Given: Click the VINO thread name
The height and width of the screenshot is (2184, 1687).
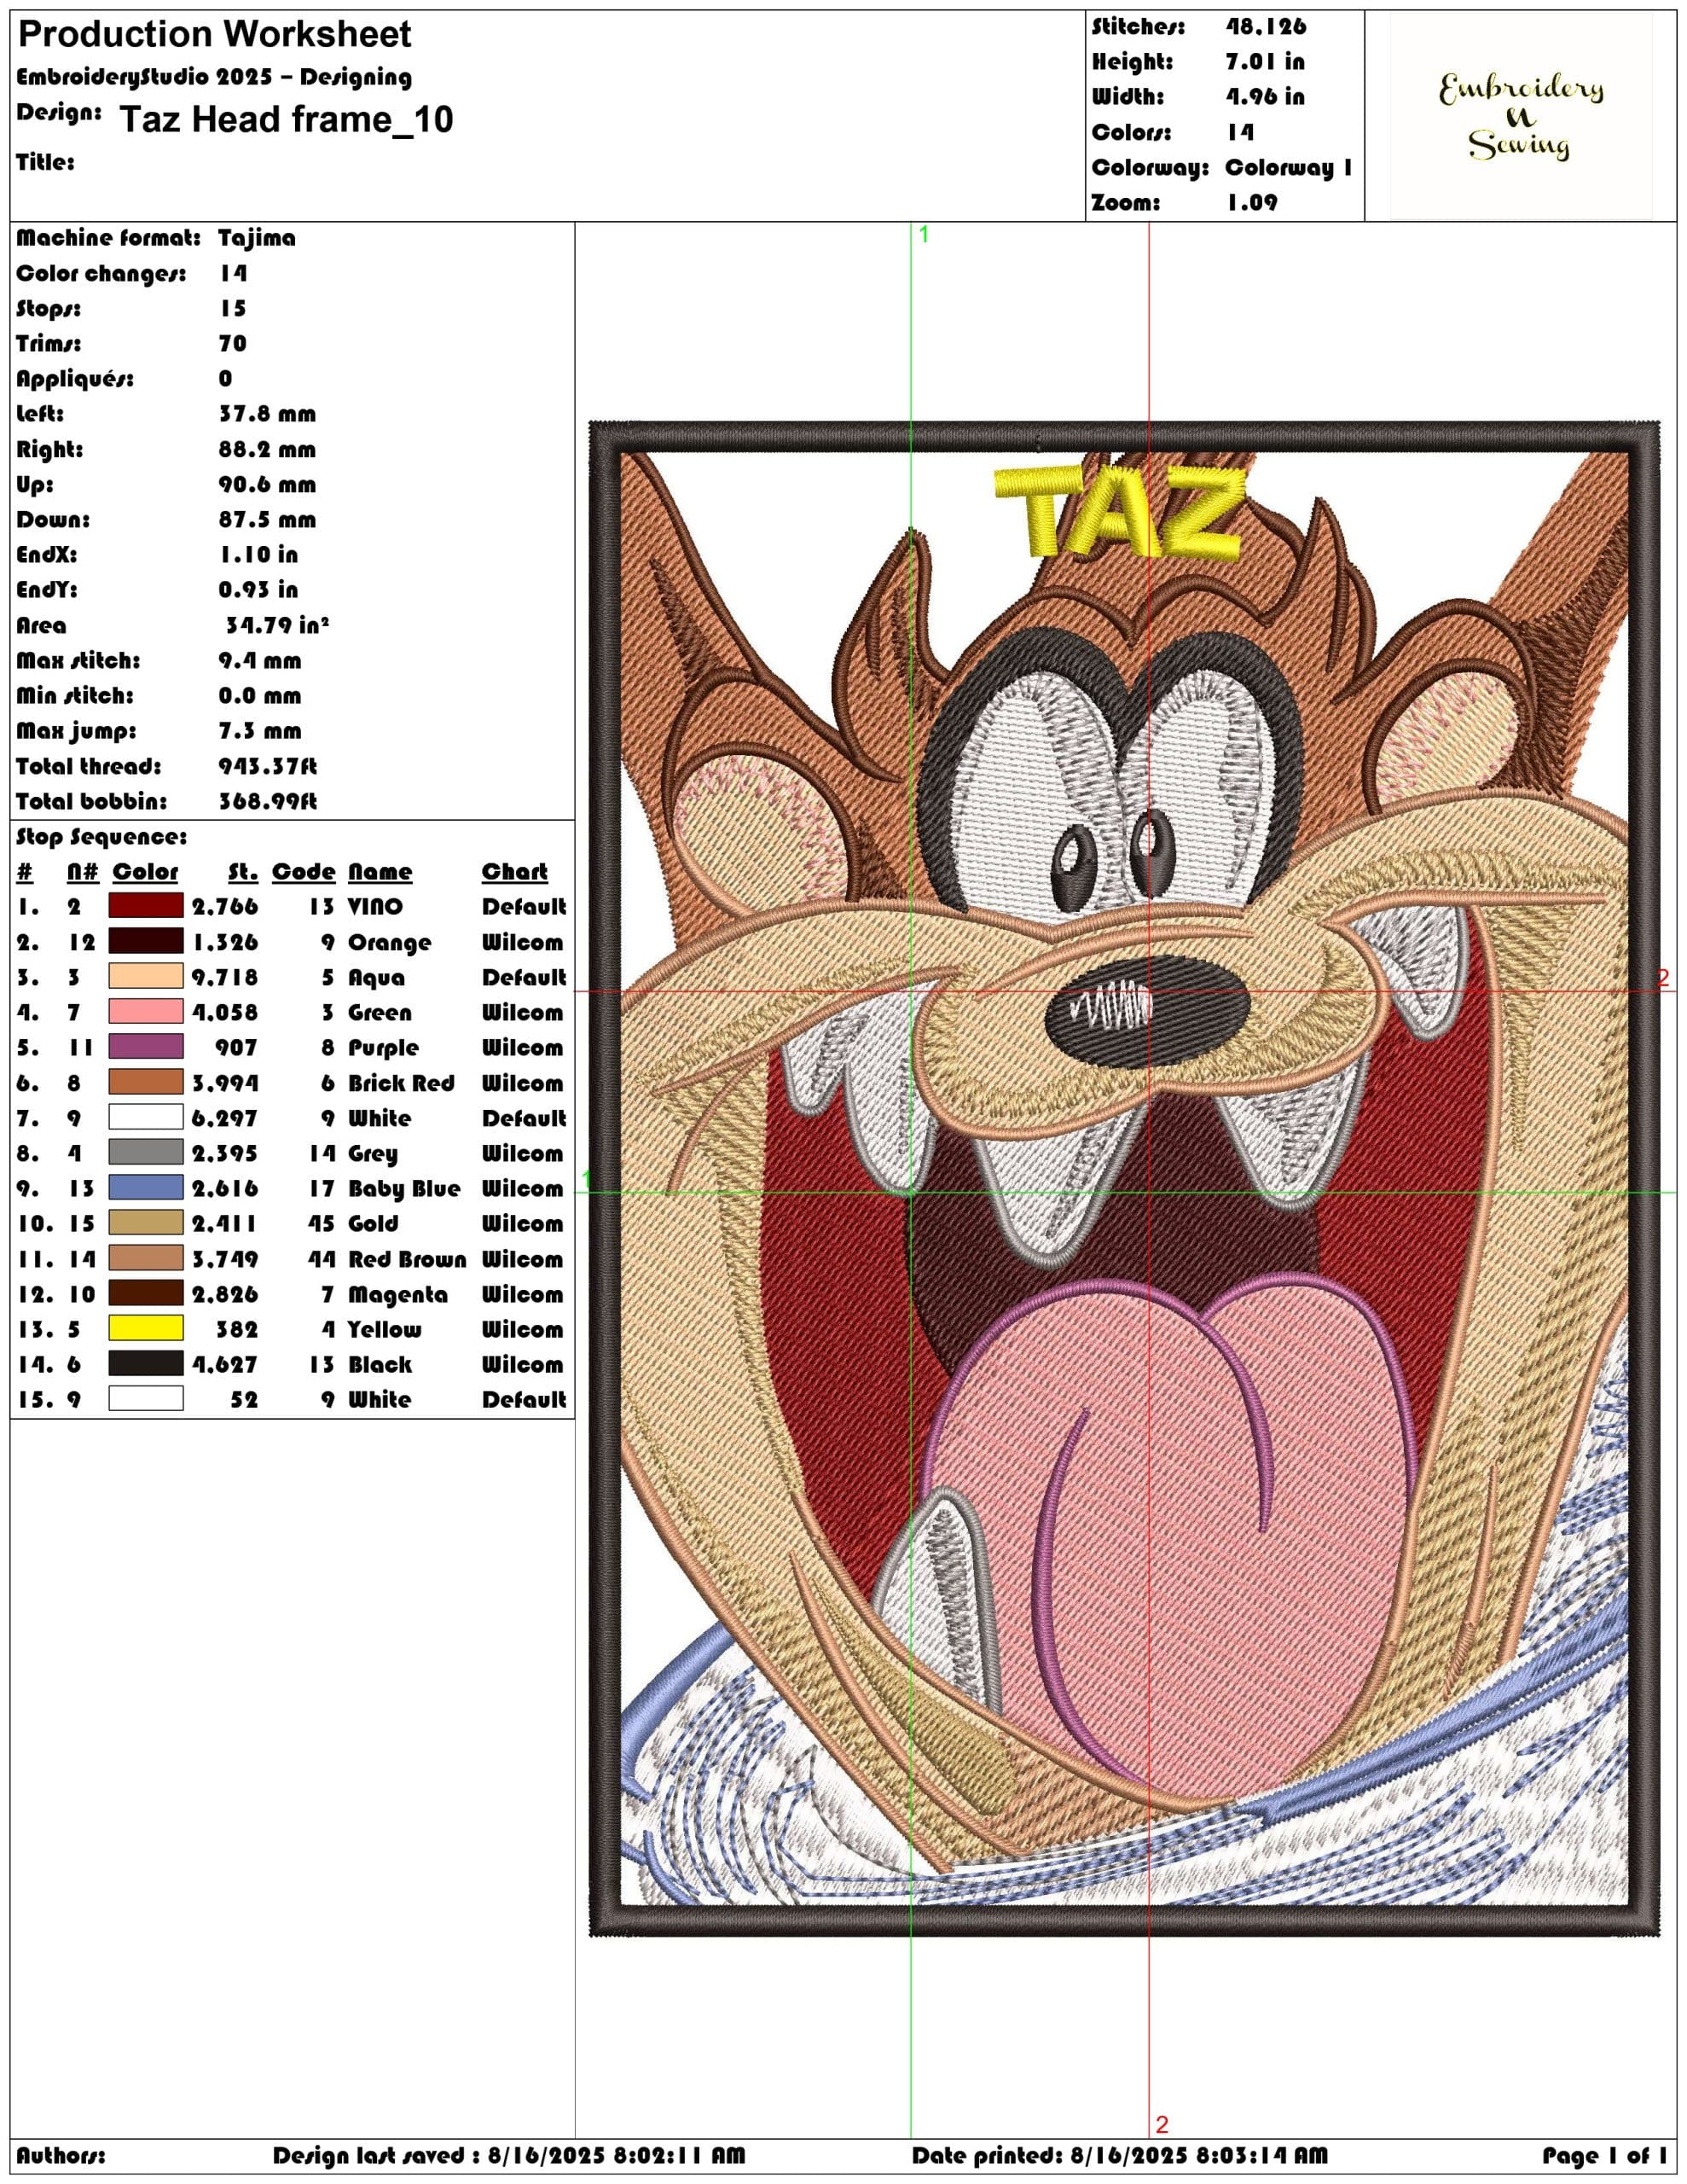Looking at the screenshot, I should point(376,907).
